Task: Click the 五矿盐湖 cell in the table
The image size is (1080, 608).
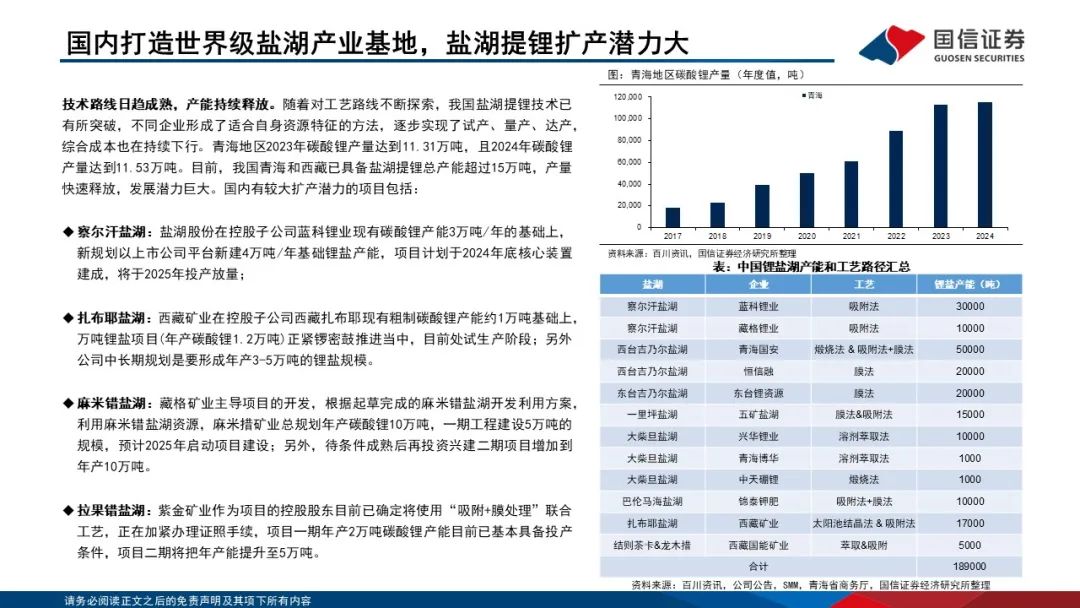Action: point(758,415)
